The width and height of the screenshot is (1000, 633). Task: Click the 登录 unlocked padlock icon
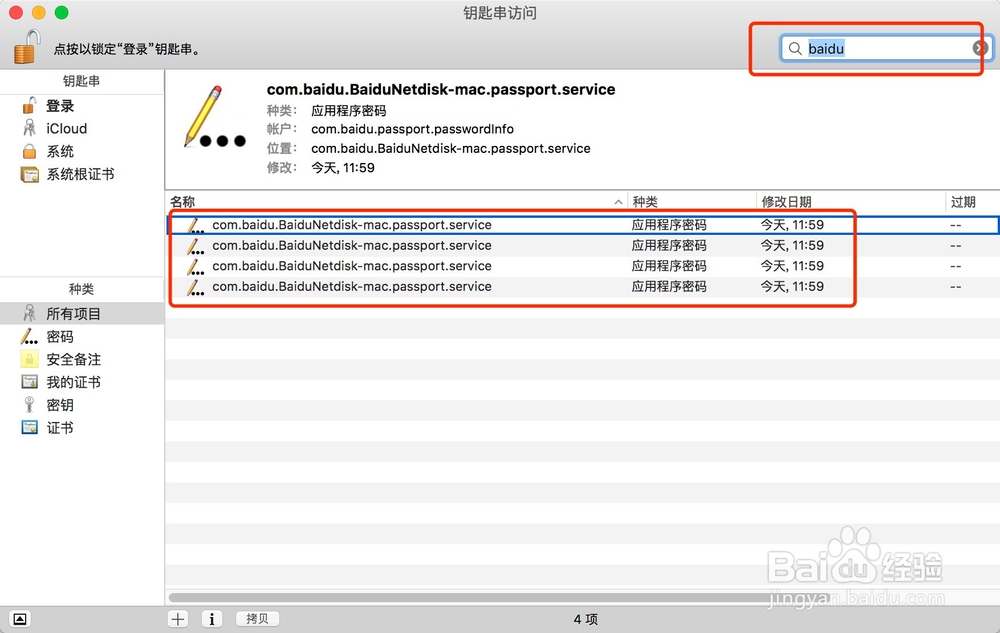29,105
